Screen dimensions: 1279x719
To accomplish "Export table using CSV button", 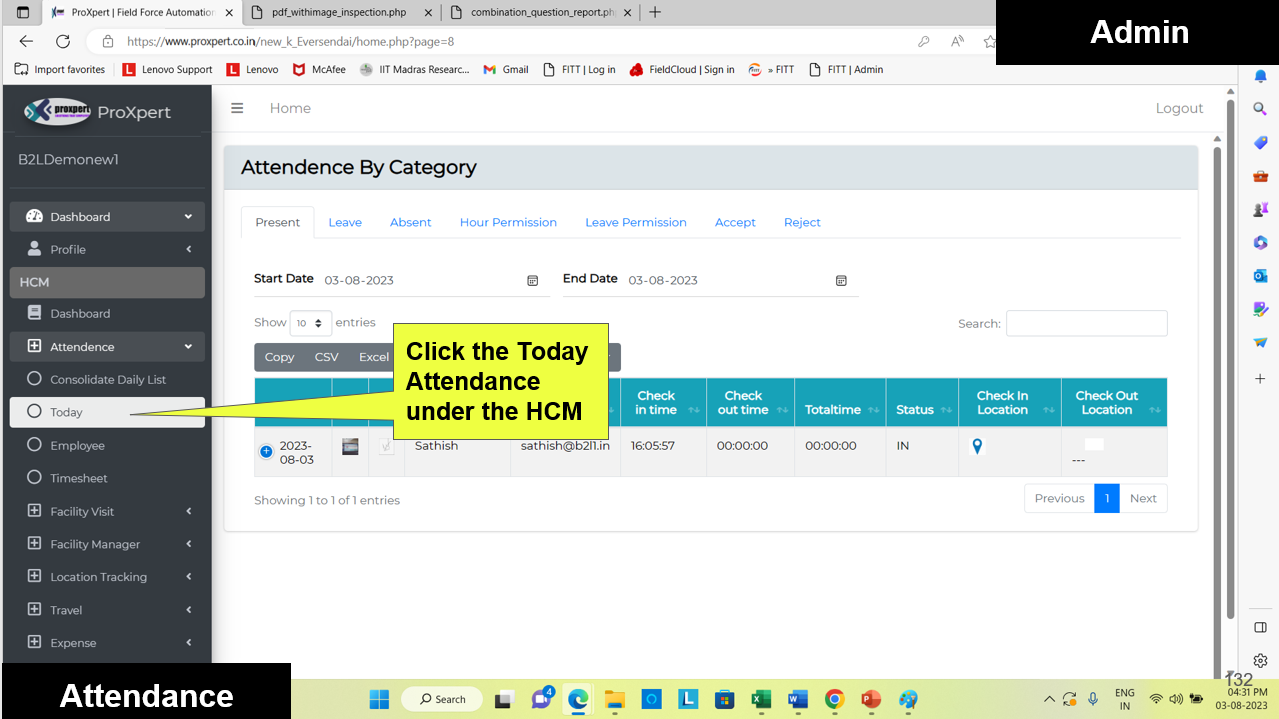I will coord(326,357).
